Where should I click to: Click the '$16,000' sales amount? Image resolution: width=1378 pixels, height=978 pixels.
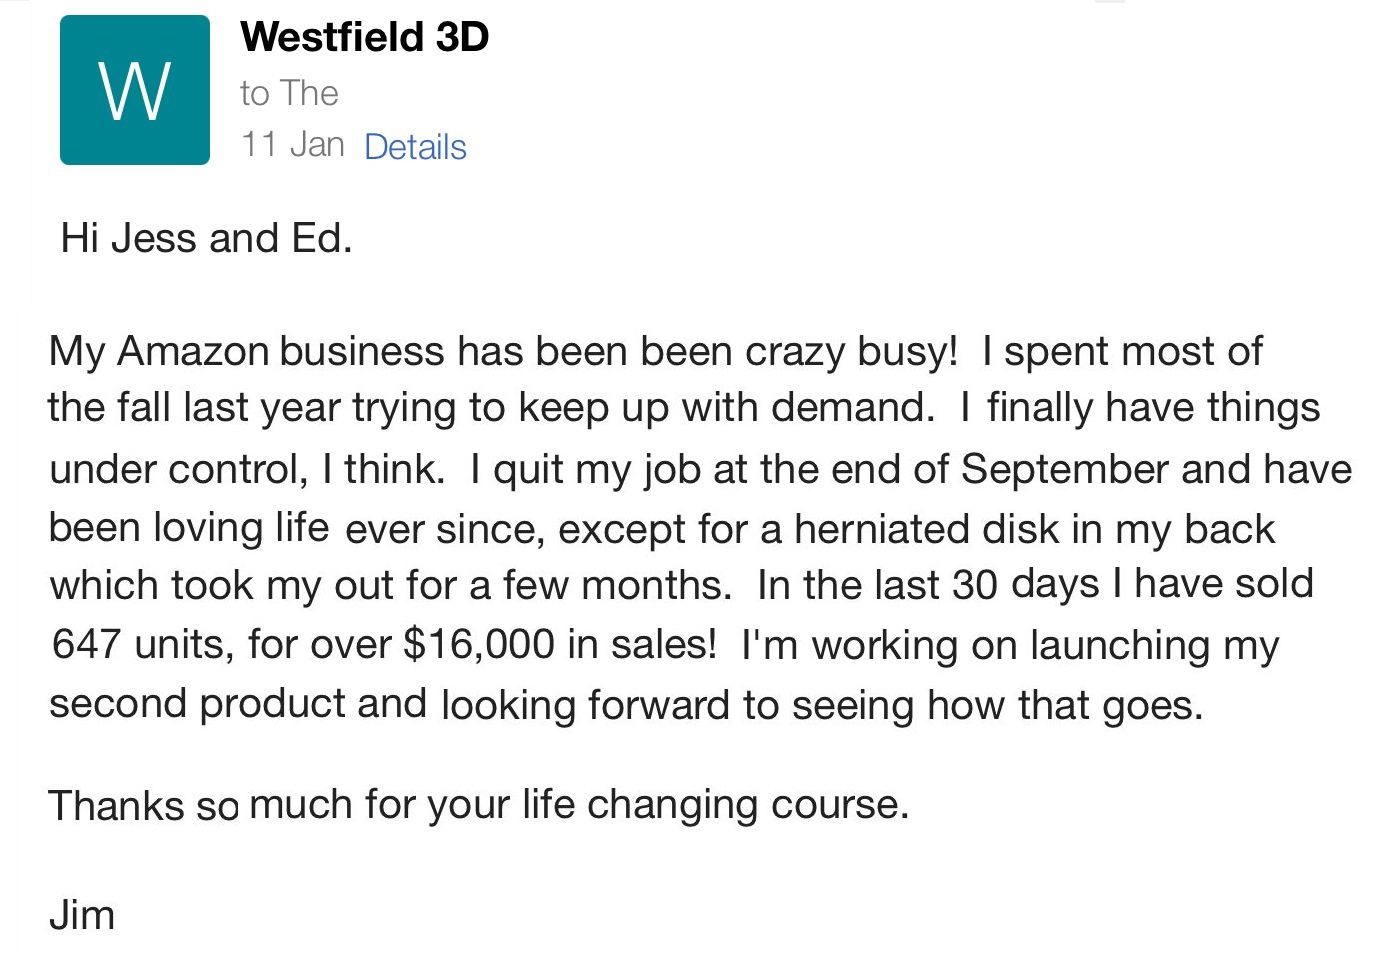pyautogui.click(x=478, y=644)
